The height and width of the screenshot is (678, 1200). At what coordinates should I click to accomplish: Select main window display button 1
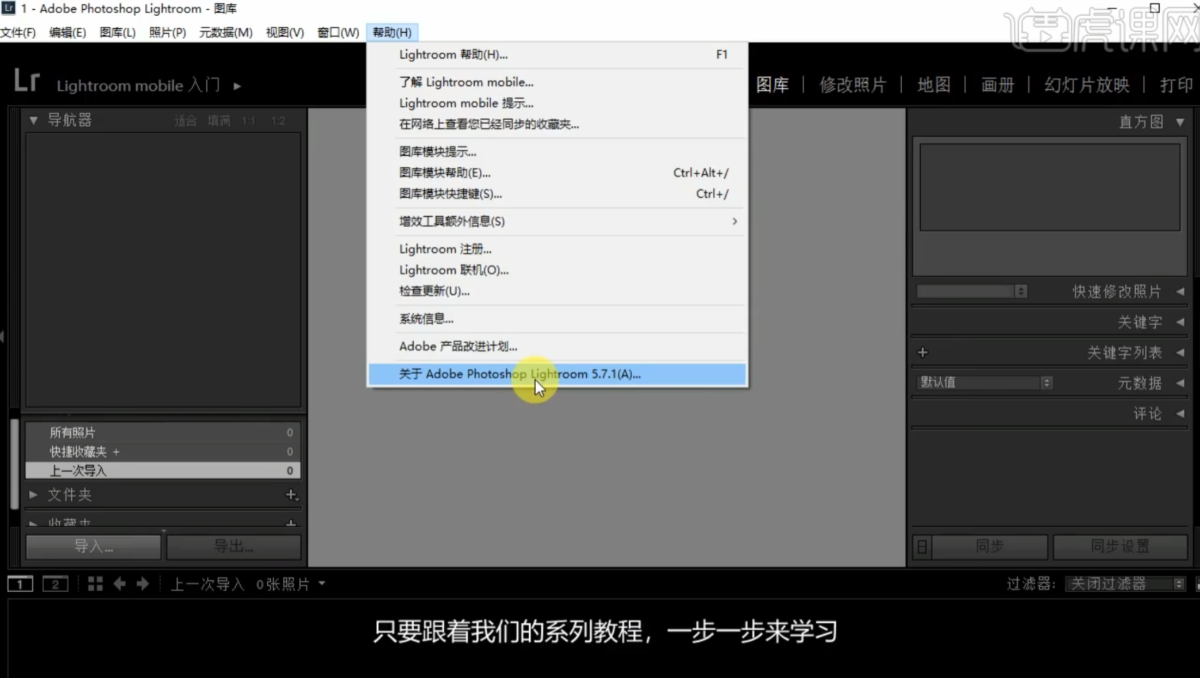click(x=20, y=584)
